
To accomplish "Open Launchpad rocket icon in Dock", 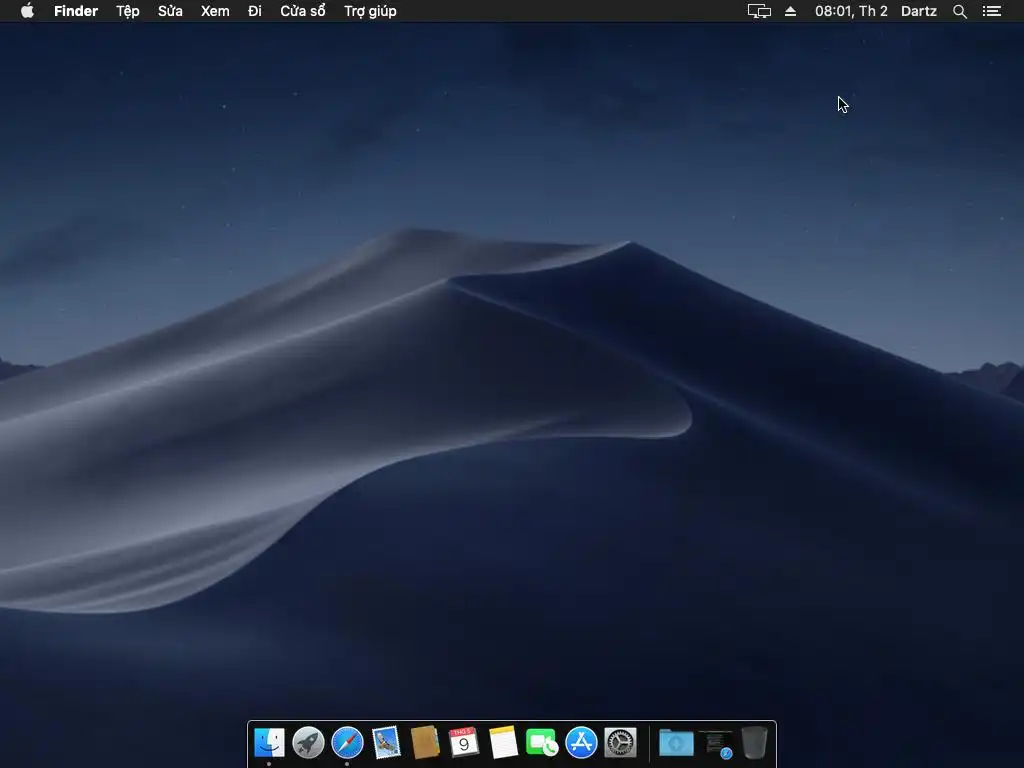I will pos(308,743).
